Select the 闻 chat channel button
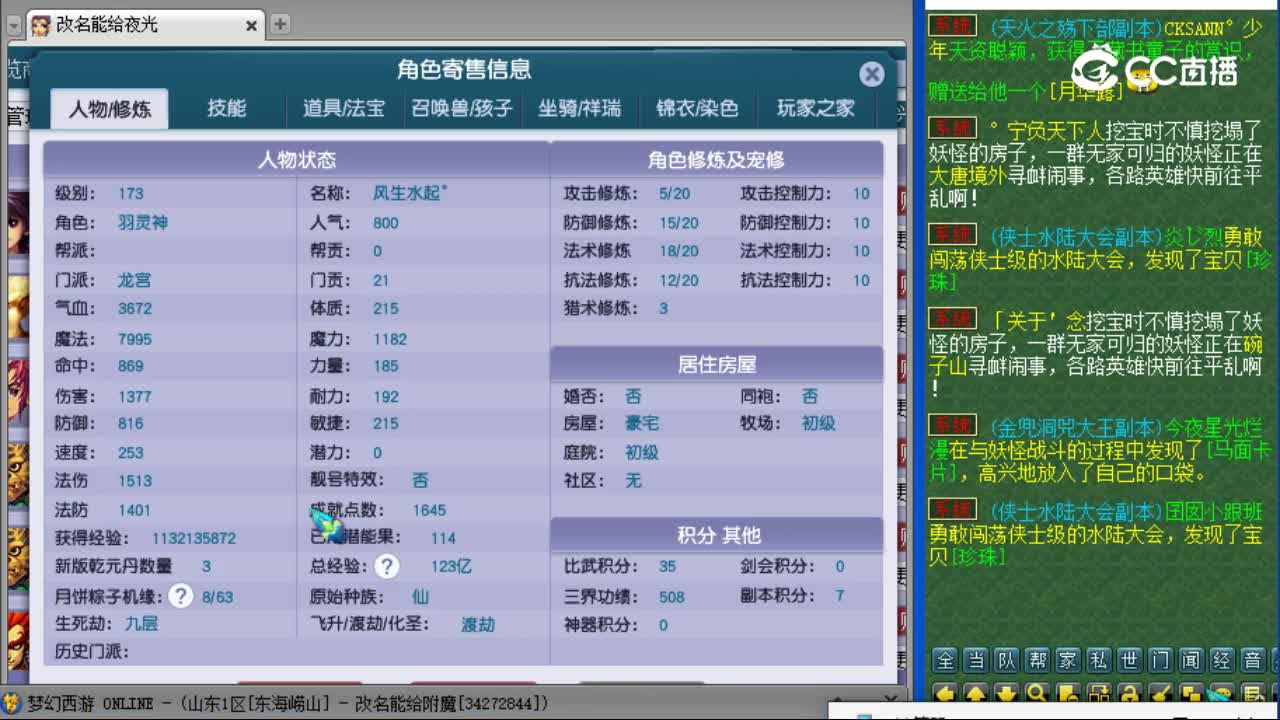The width and height of the screenshot is (1280, 720). point(1191,660)
